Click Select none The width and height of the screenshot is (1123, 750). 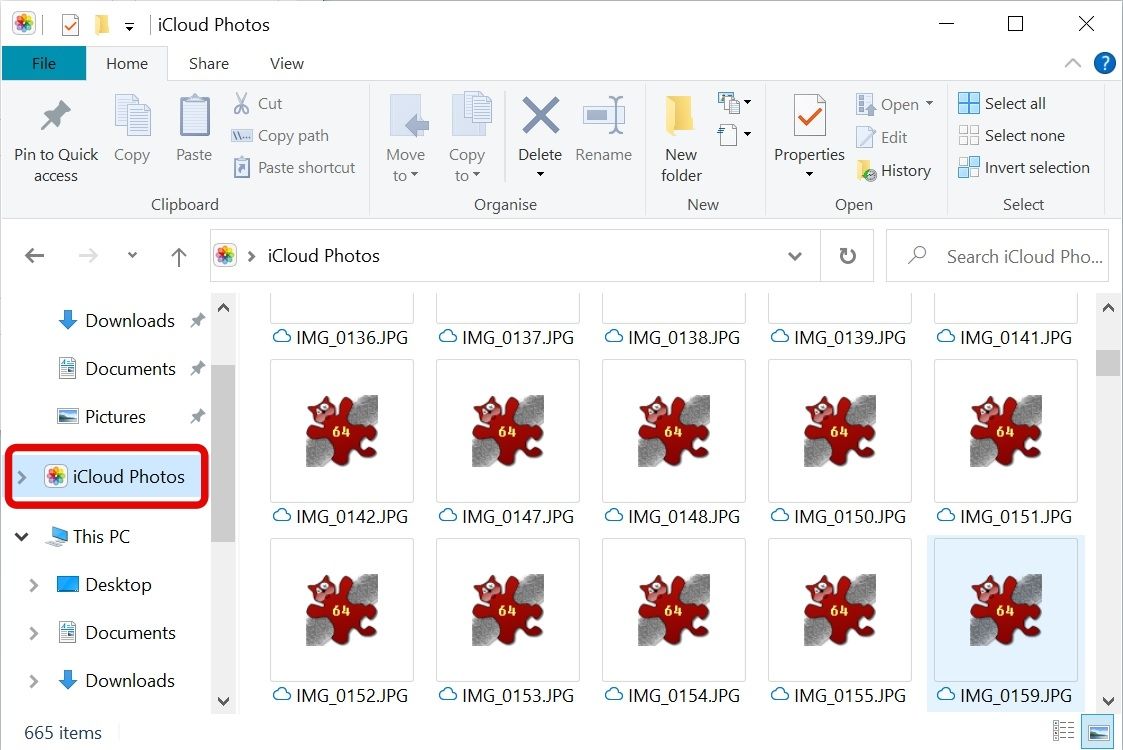tap(1011, 135)
